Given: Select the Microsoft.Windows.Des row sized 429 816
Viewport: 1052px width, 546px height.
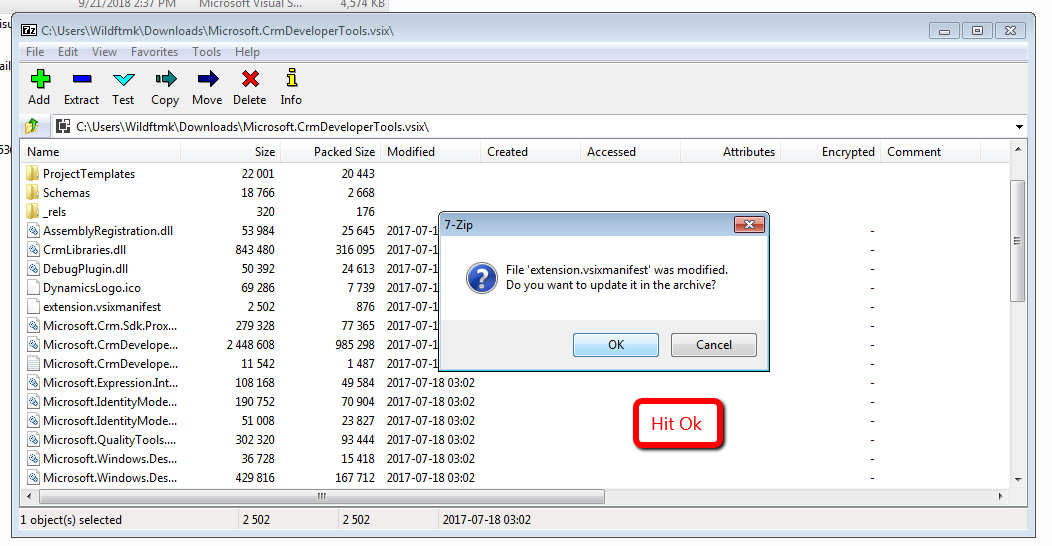Looking at the screenshot, I should click(x=515, y=478).
